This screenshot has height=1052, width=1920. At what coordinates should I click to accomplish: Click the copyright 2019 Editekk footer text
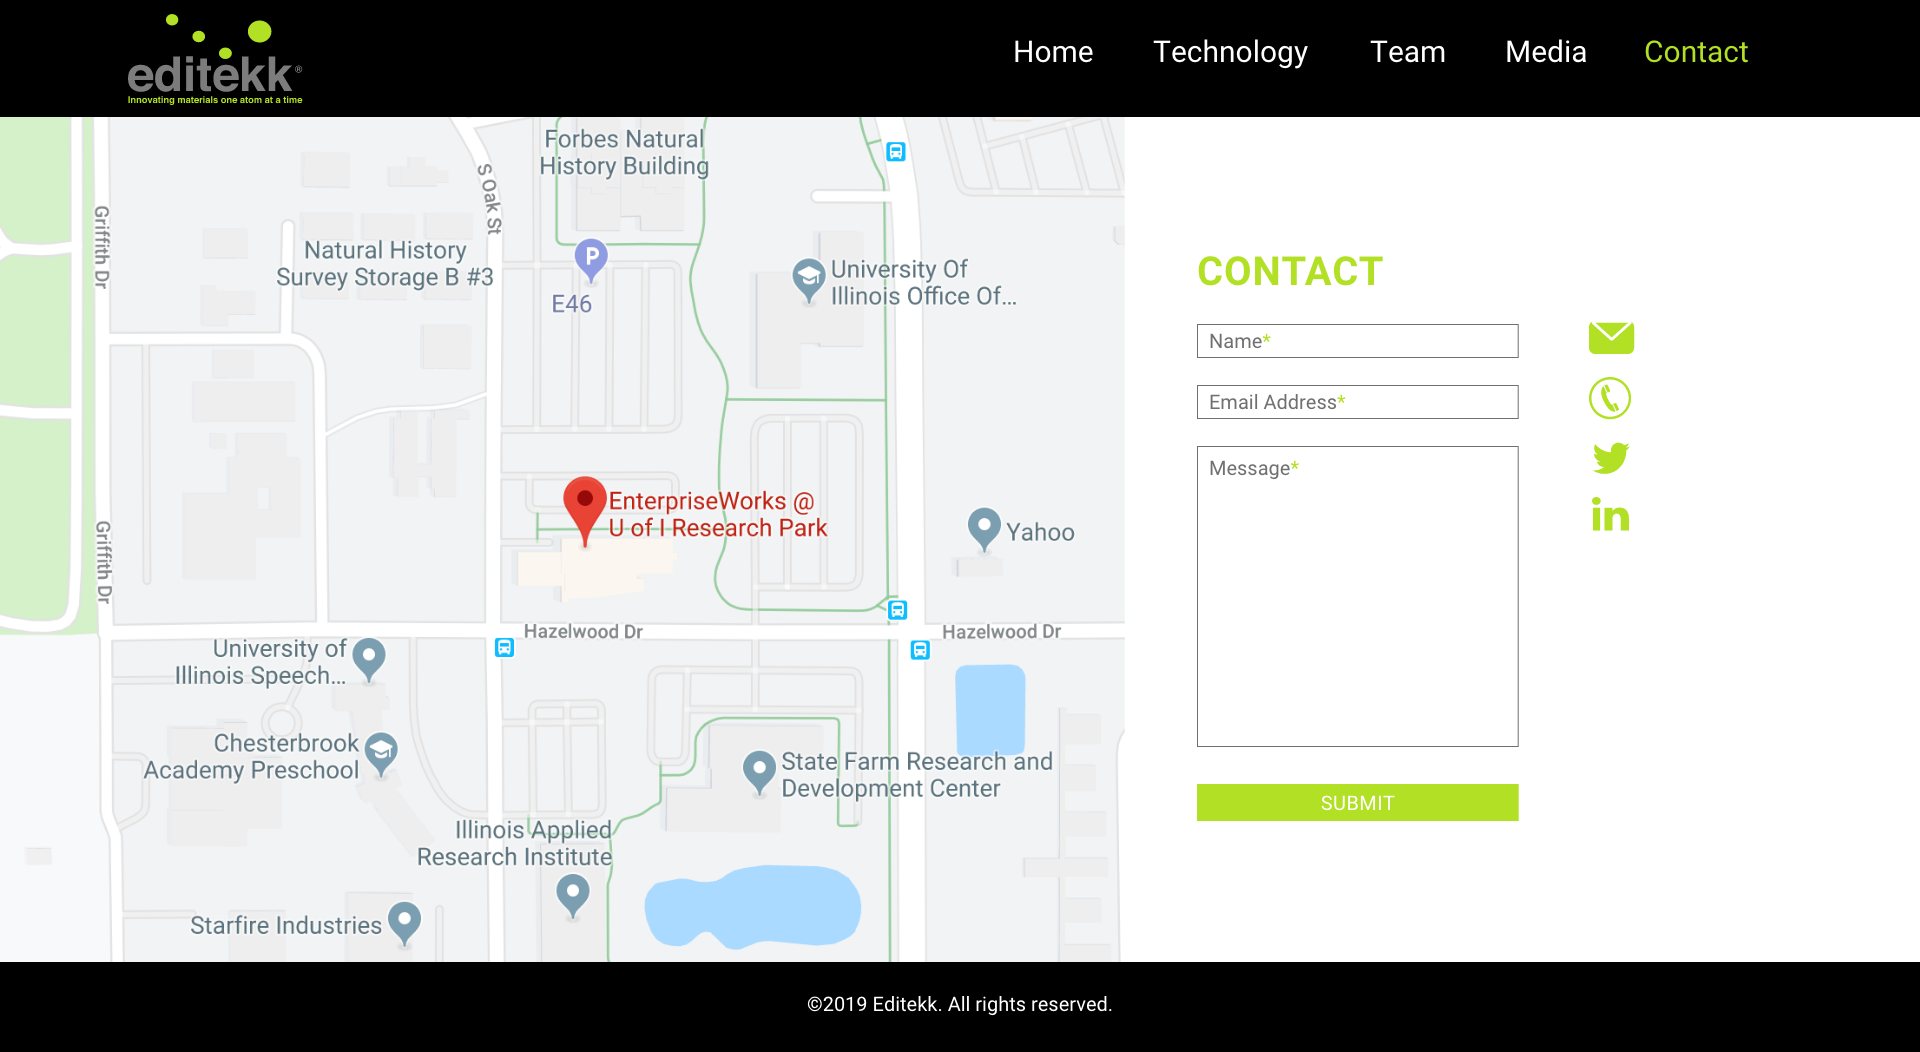point(960,1004)
